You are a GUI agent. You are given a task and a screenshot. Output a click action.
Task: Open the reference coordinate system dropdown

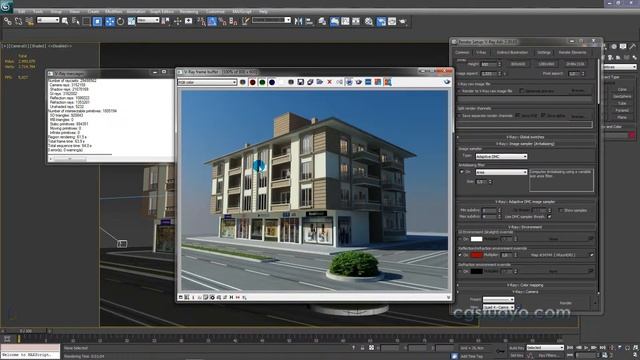click(148, 20)
